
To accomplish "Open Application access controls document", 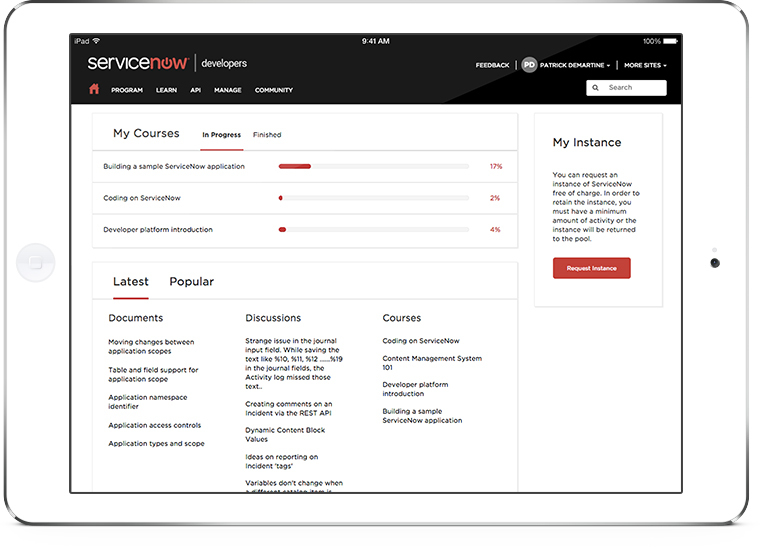I will 155,425.
